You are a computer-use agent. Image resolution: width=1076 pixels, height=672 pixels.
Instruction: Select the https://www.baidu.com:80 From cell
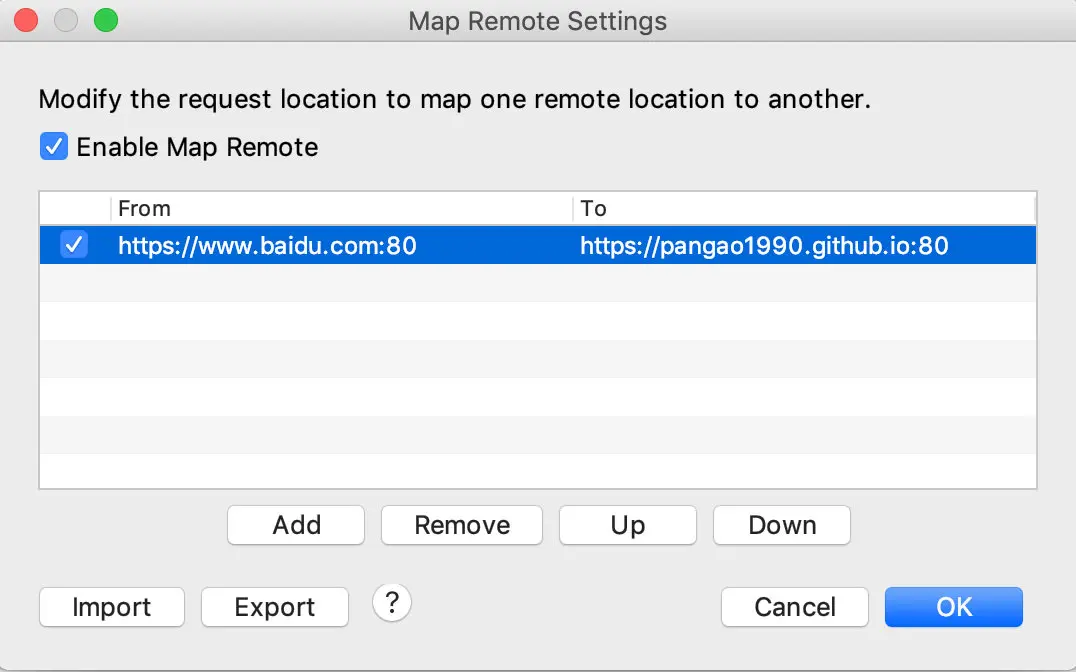tap(268, 246)
